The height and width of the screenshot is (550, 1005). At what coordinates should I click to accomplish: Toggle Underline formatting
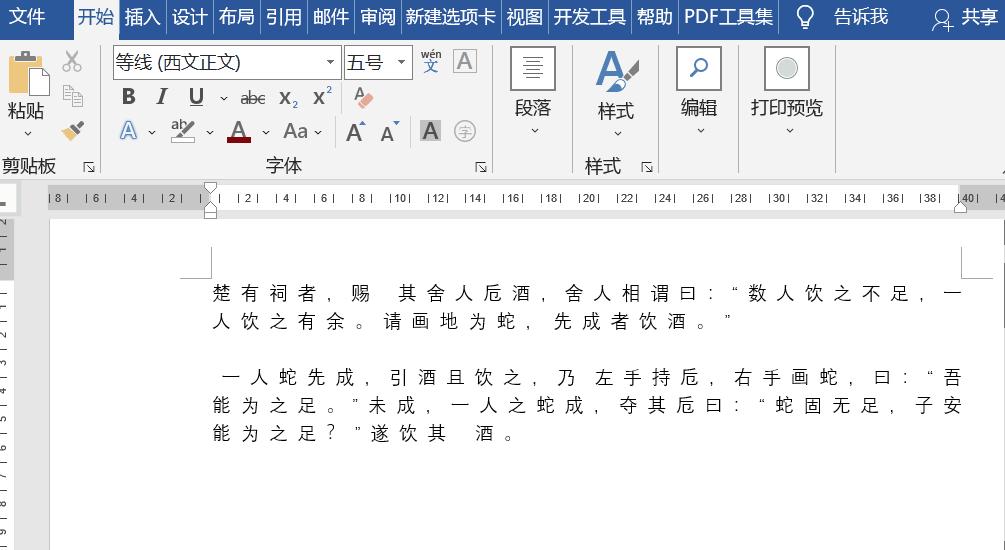coord(196,97)
